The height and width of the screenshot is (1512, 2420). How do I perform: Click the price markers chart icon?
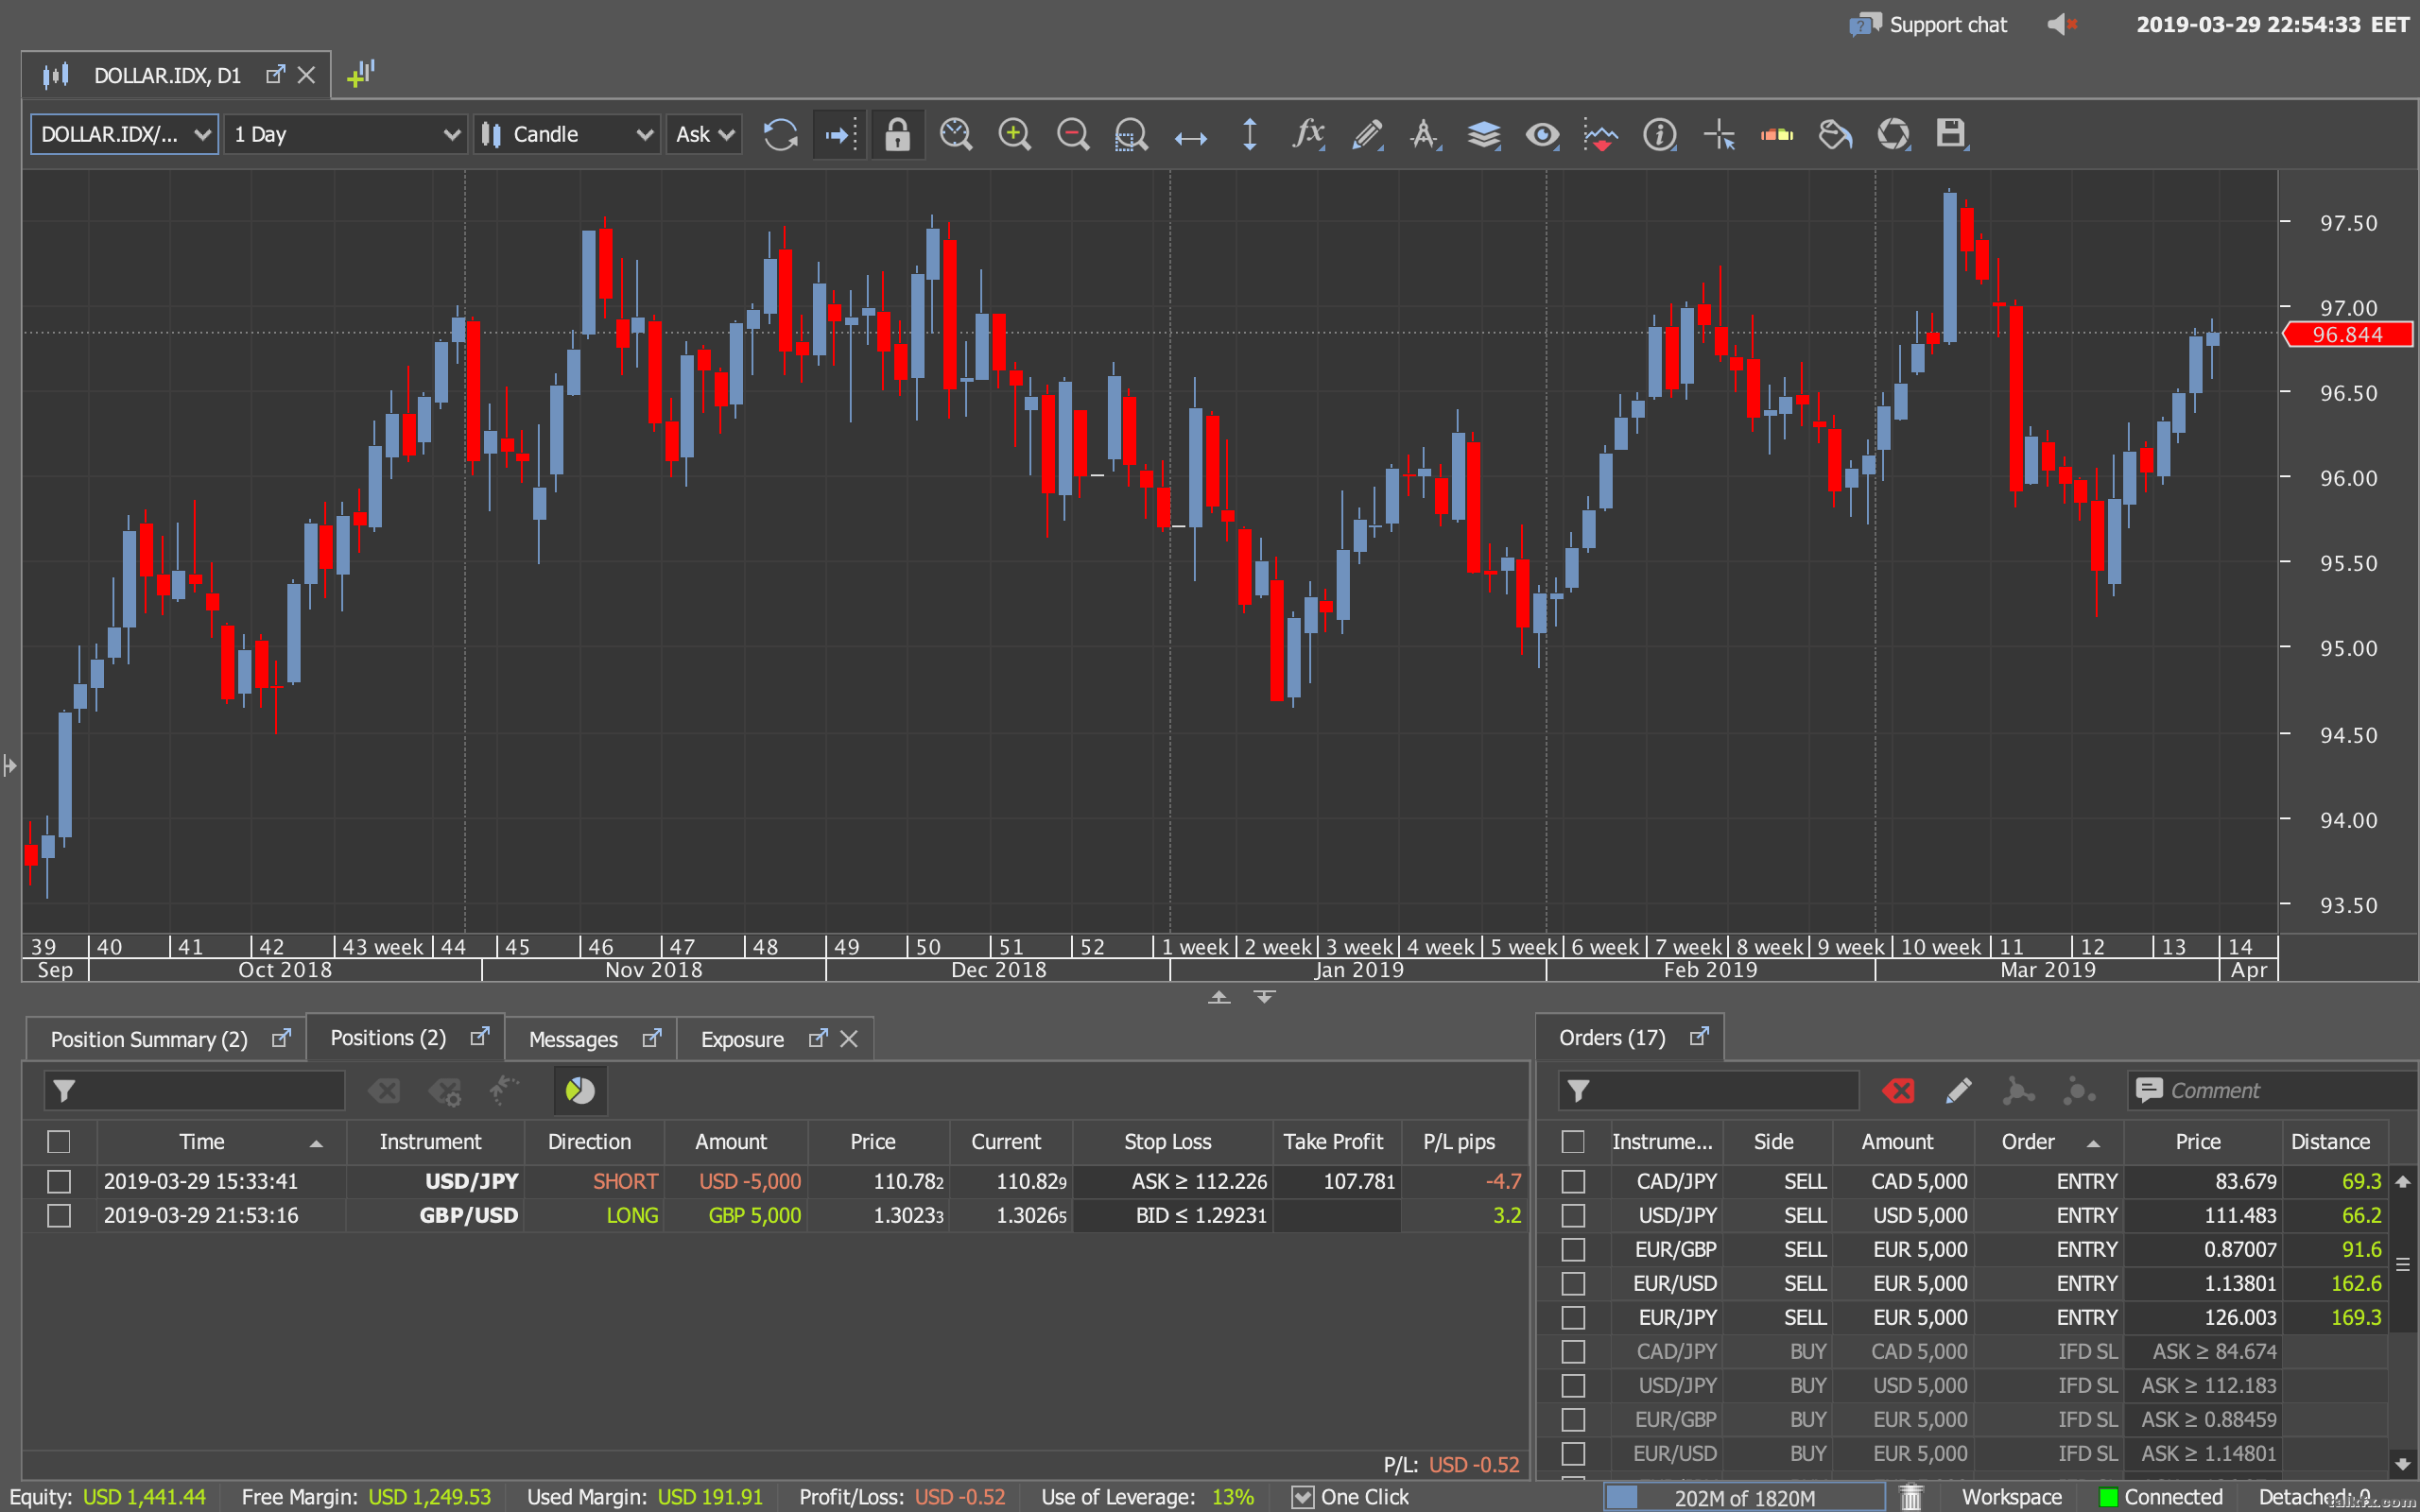coord(1601,134)
